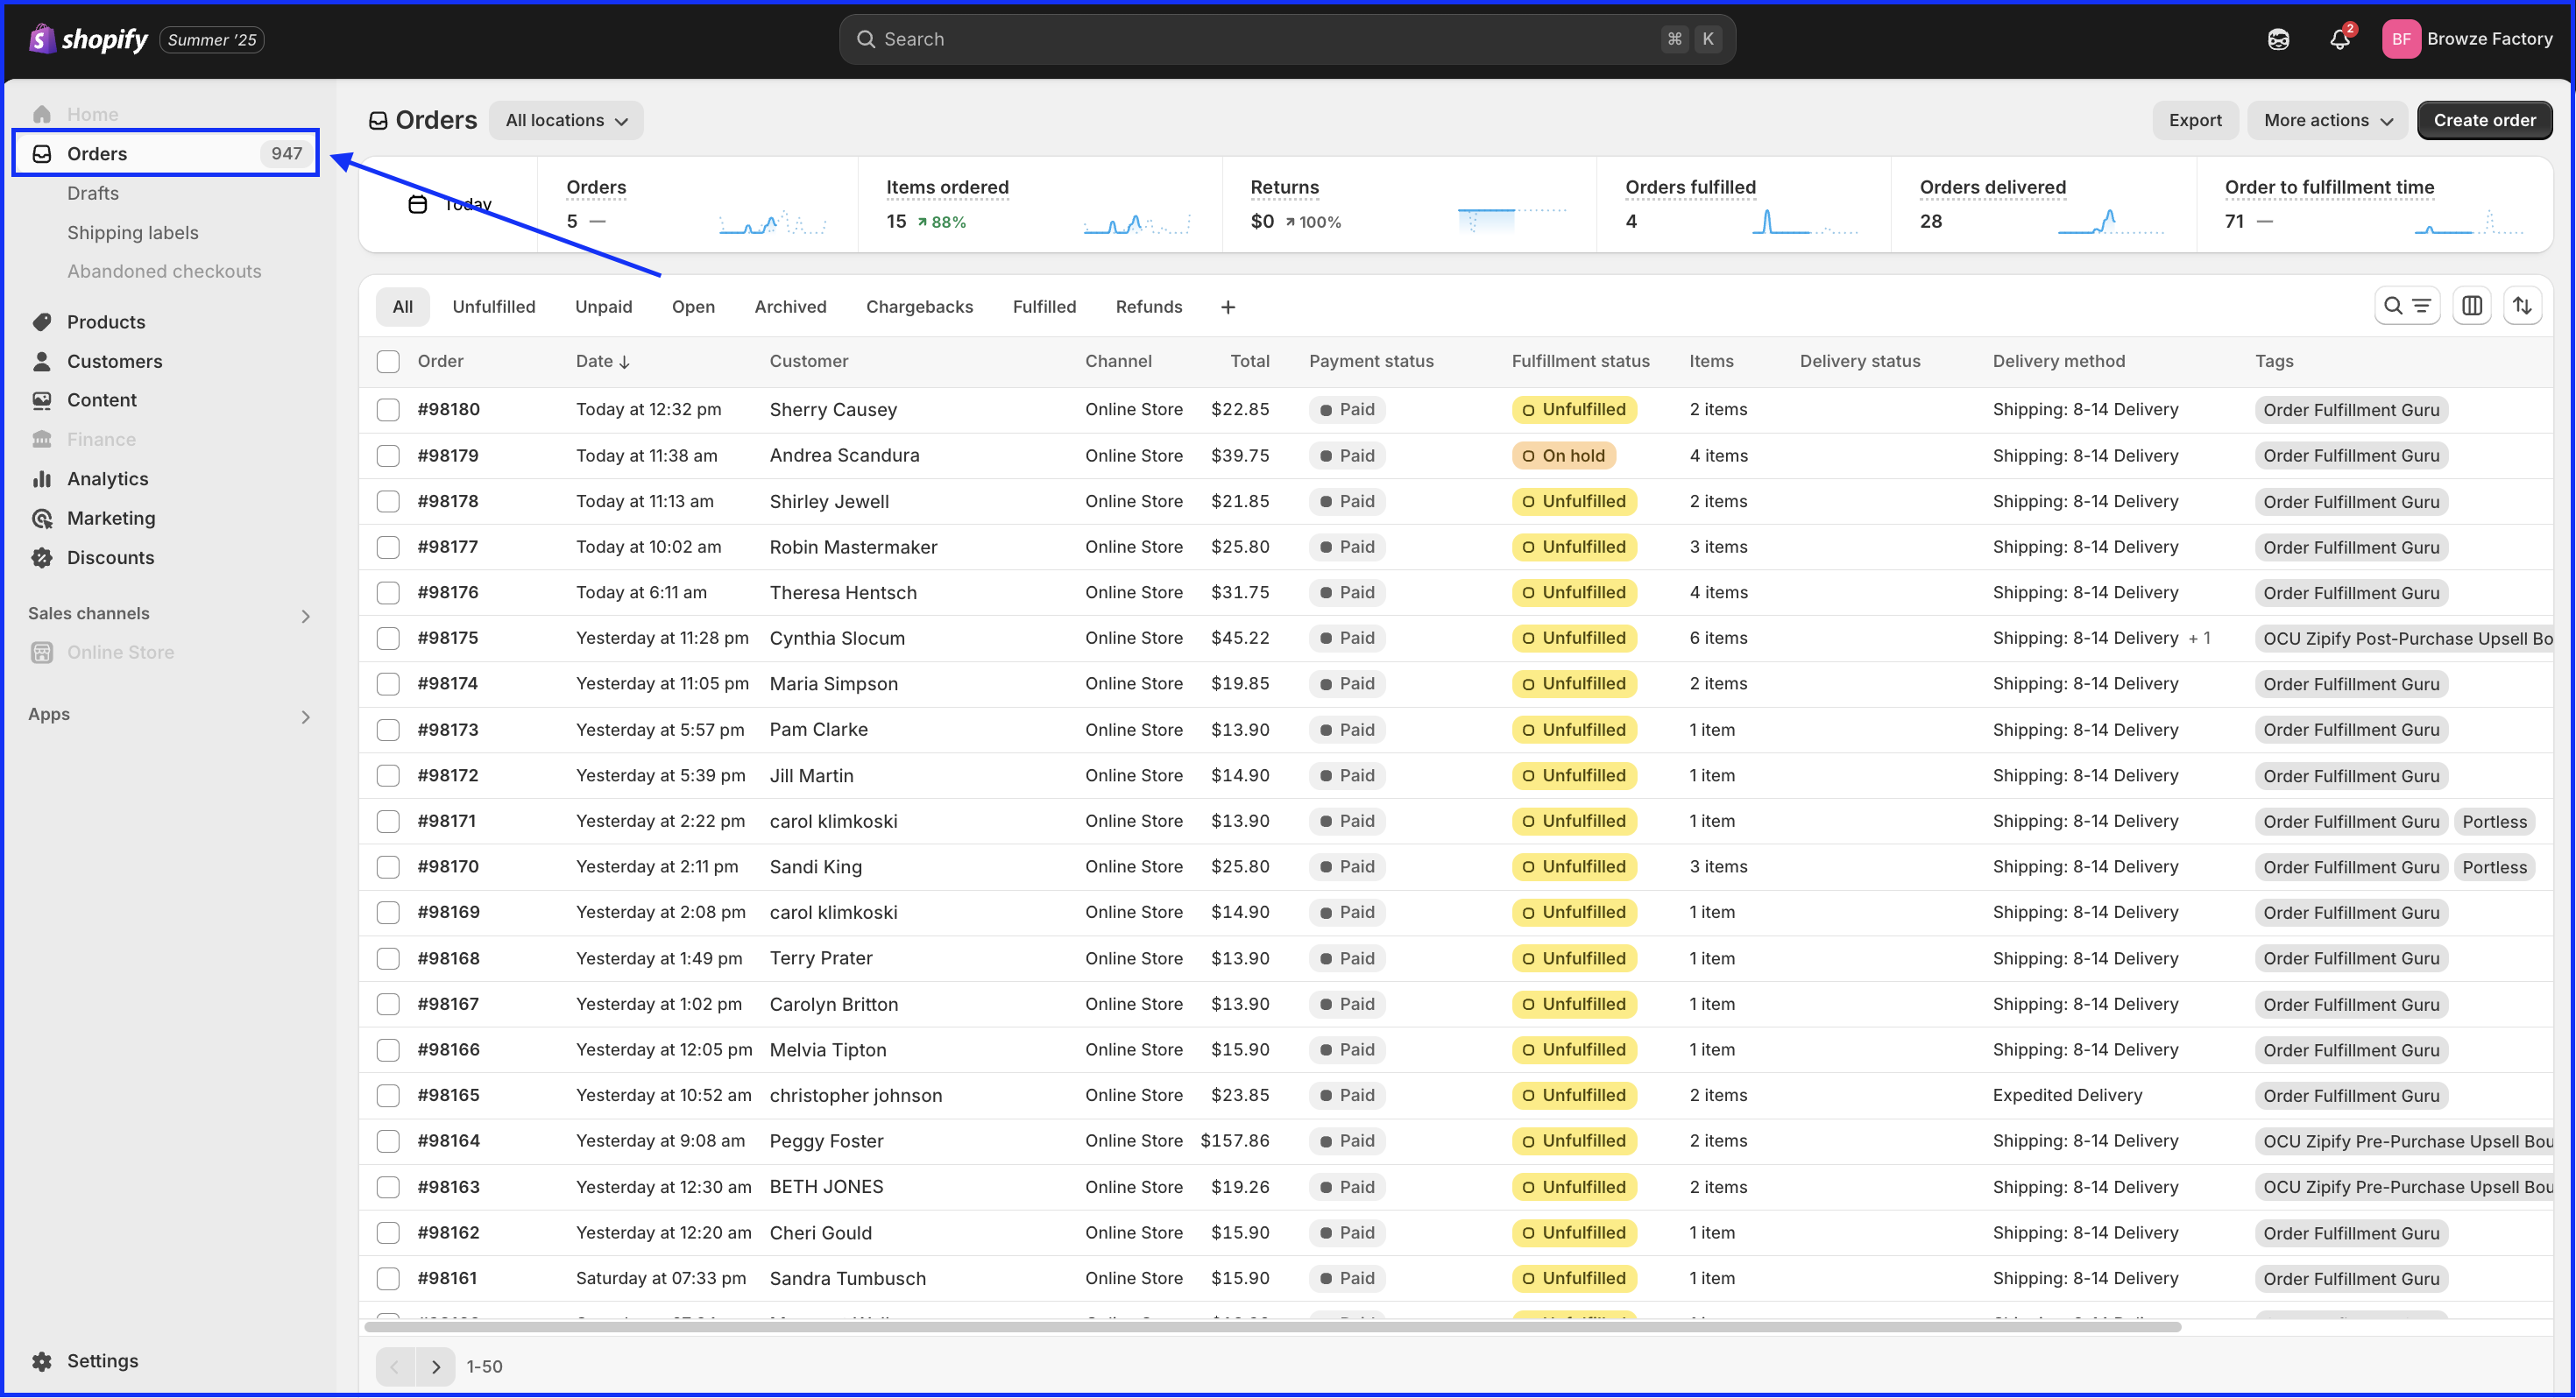Click the Returns metric bar chart
The image size is (2576, 1398).
[1512, 220]
